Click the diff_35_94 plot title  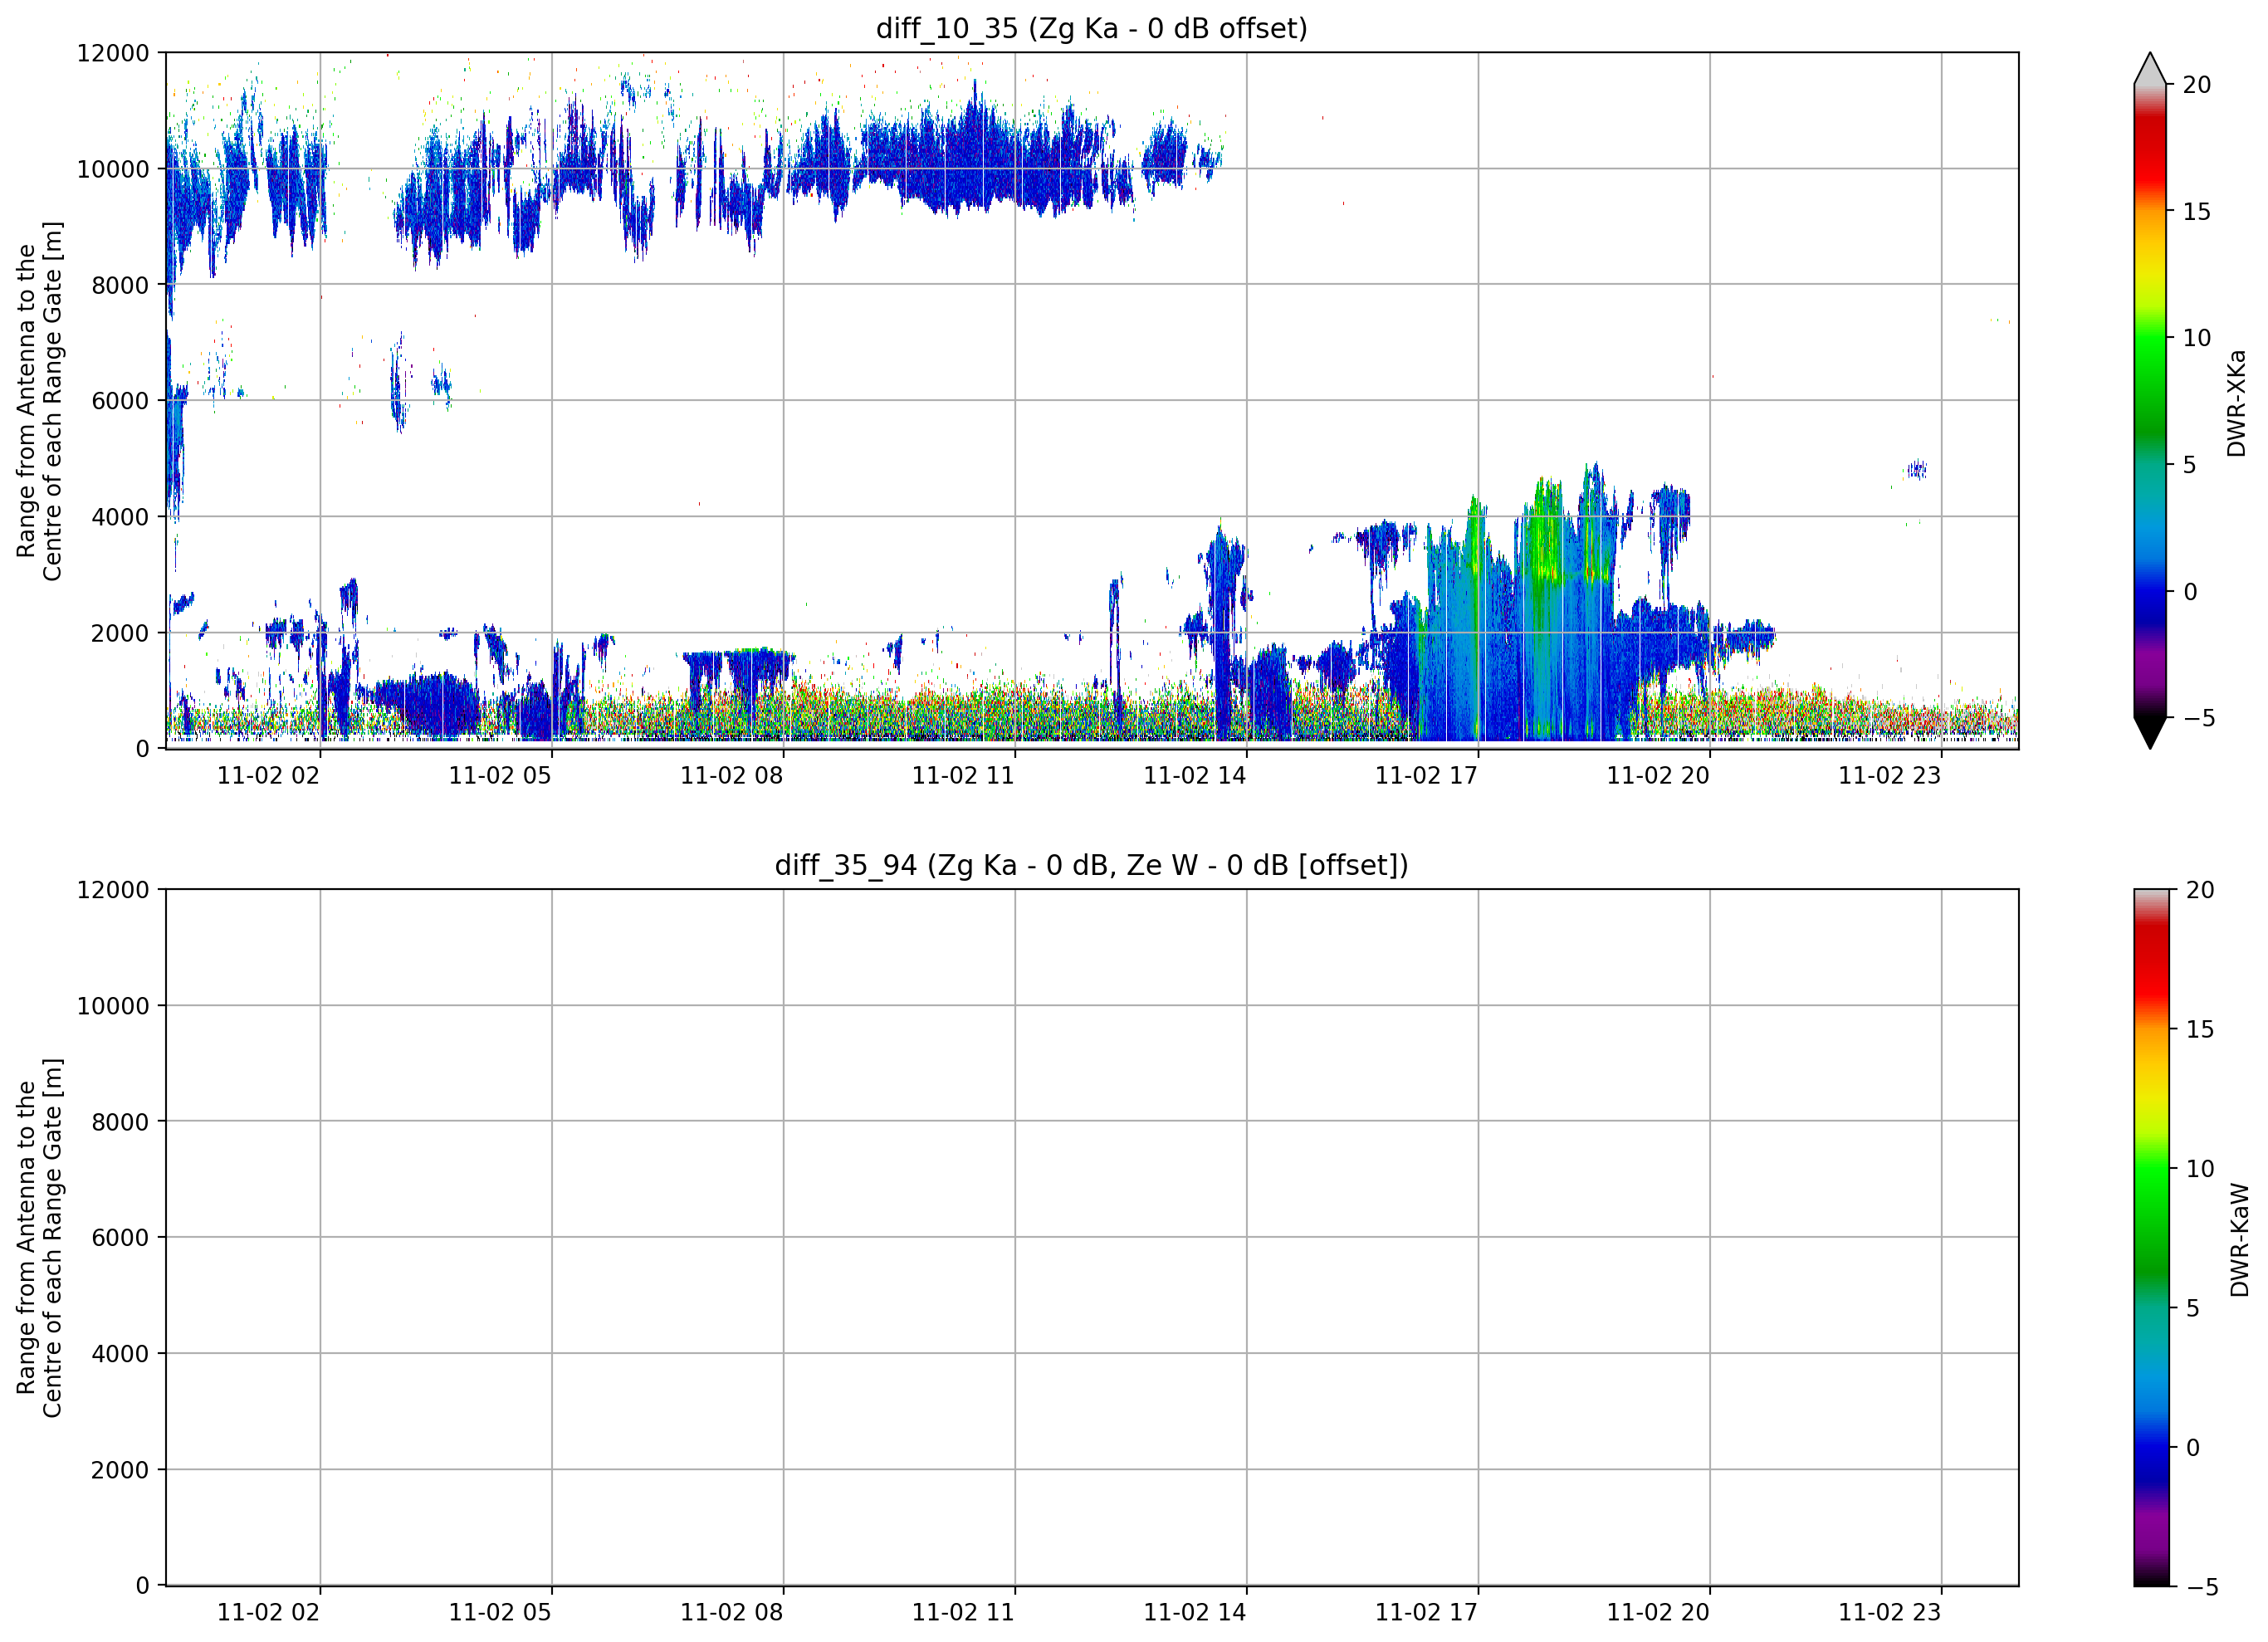(x=1091, y=865)
